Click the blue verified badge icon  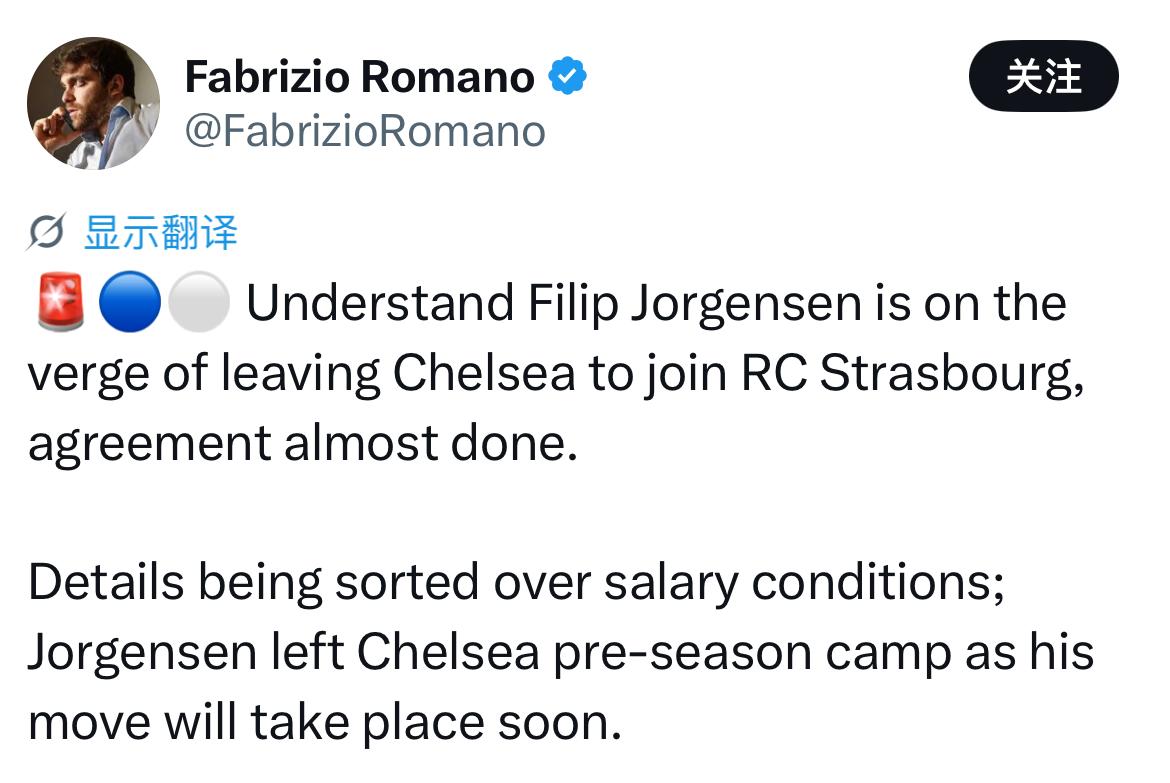568,76
